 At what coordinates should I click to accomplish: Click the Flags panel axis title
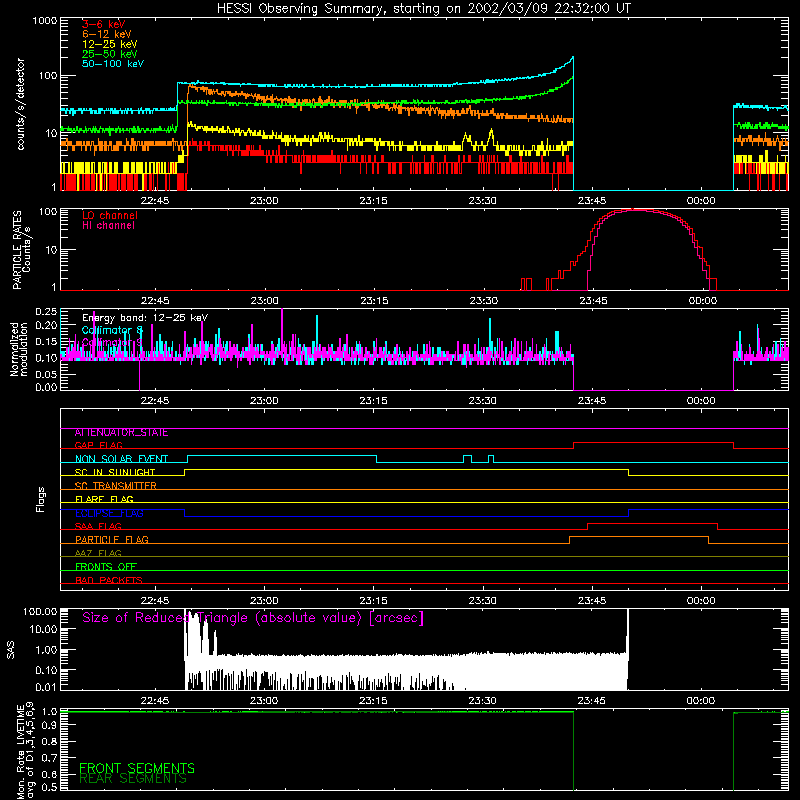[41, 499]
